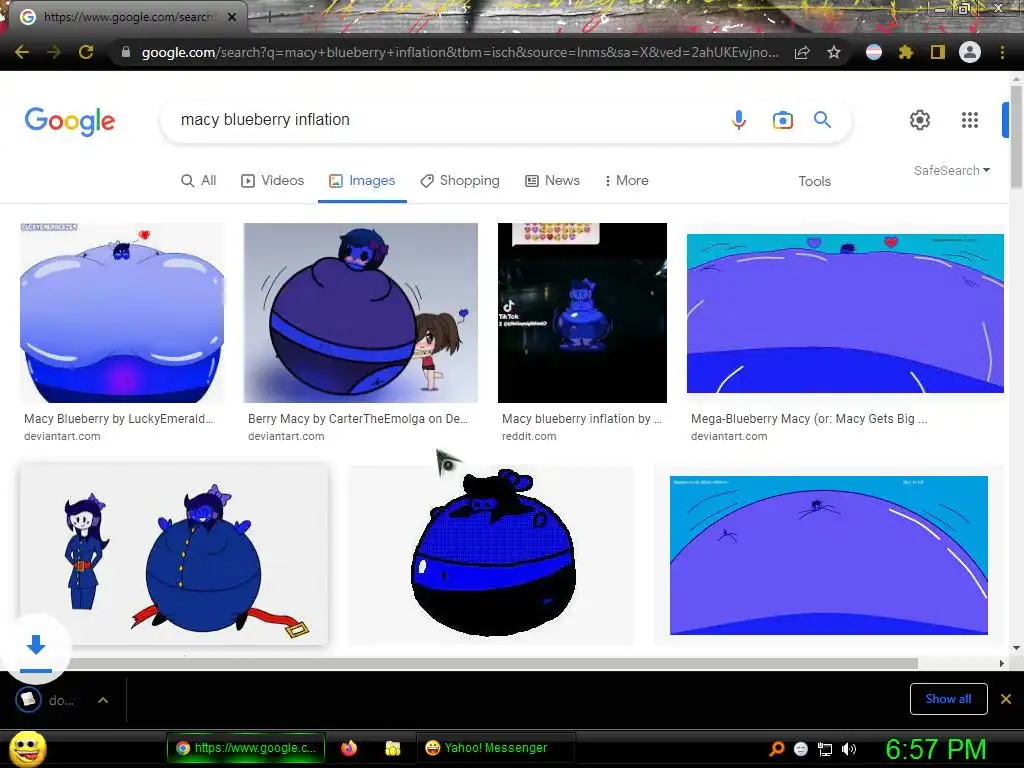This screenshot has width=1024, height=768.
Task: Open the two-character uniform drawing thumbnail
Action: 174,554
